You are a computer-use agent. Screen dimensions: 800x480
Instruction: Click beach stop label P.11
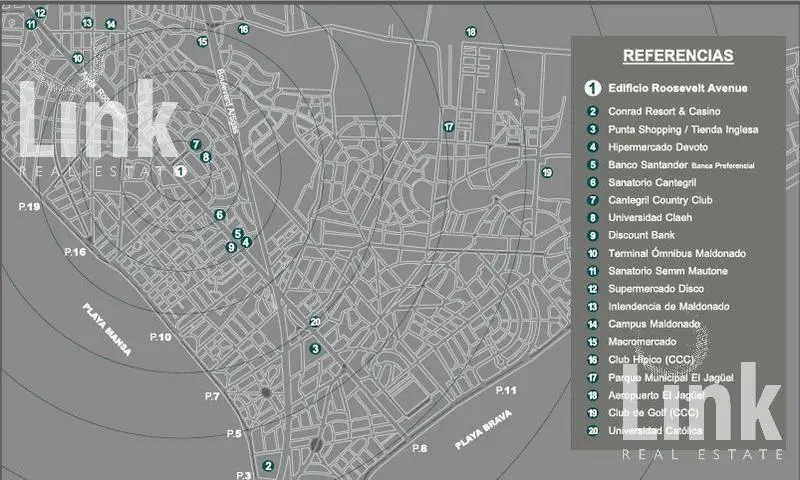click(x=506, y=390)
